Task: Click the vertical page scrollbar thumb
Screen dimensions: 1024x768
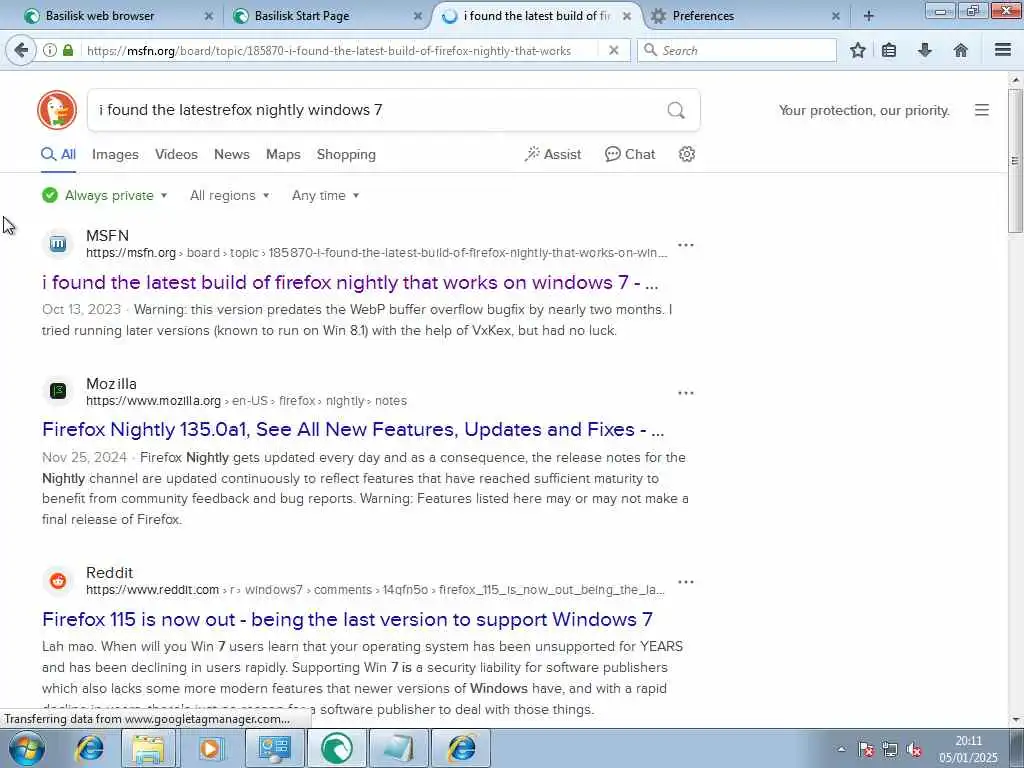Action: point(1015,160)
